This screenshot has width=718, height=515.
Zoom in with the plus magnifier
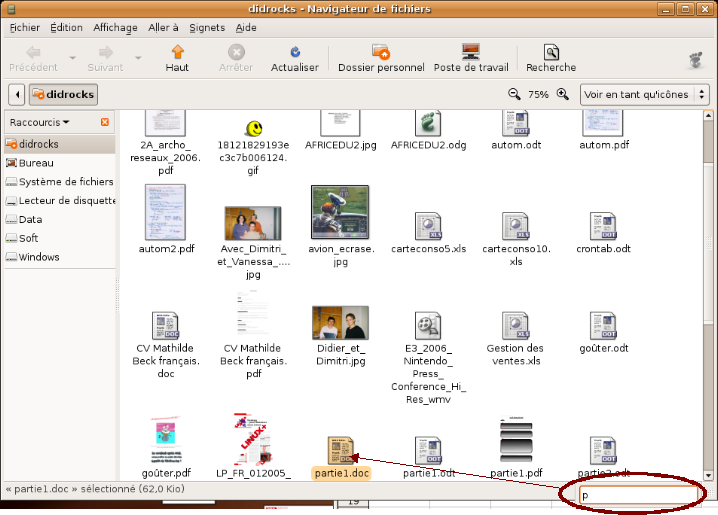pyautogui.click(x=562, y=94)
